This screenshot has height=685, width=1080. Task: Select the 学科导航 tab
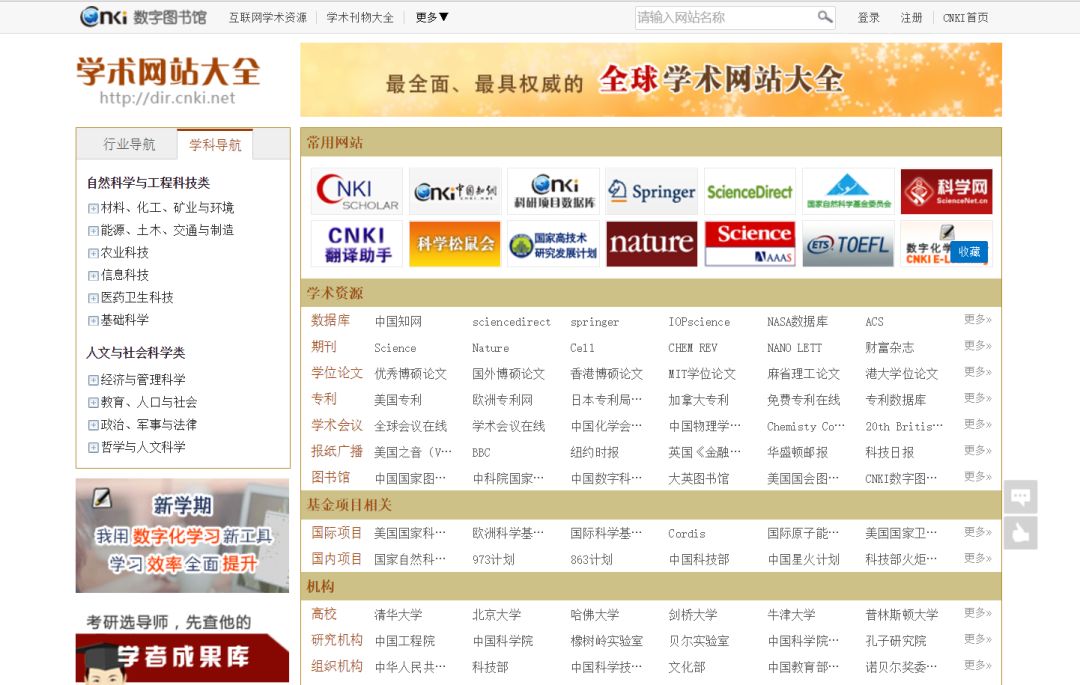coord(215,144)
